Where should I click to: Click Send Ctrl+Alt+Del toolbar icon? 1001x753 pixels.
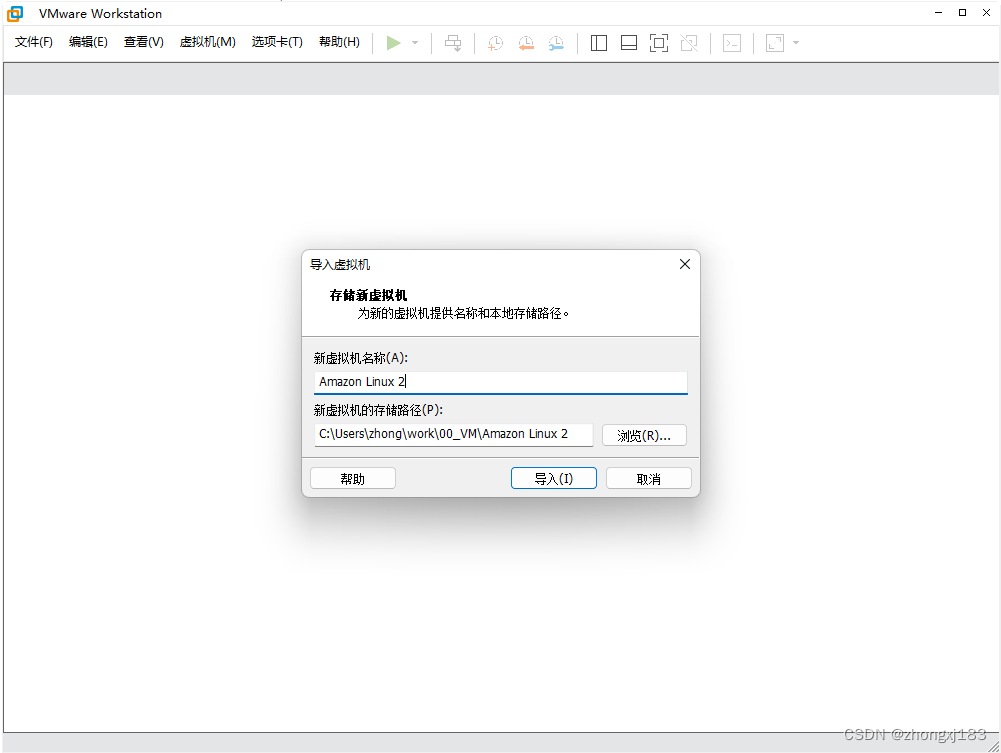click(x=453, y=43)
